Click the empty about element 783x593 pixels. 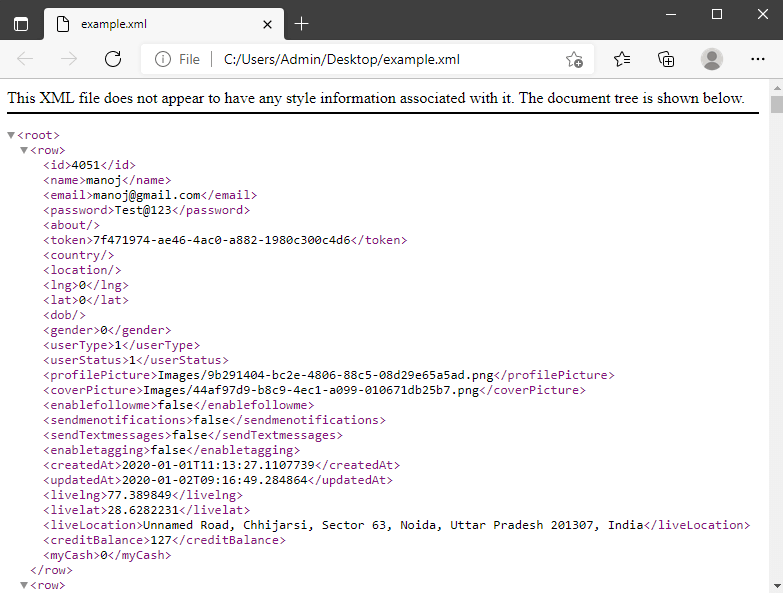[71, 225]
